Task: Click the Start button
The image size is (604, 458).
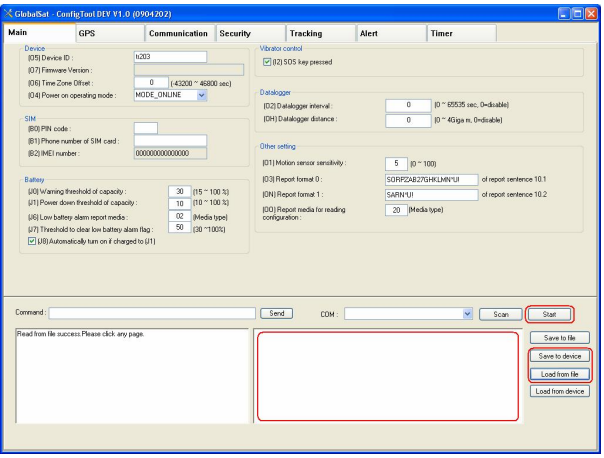Action: click(x=549, y=314)
